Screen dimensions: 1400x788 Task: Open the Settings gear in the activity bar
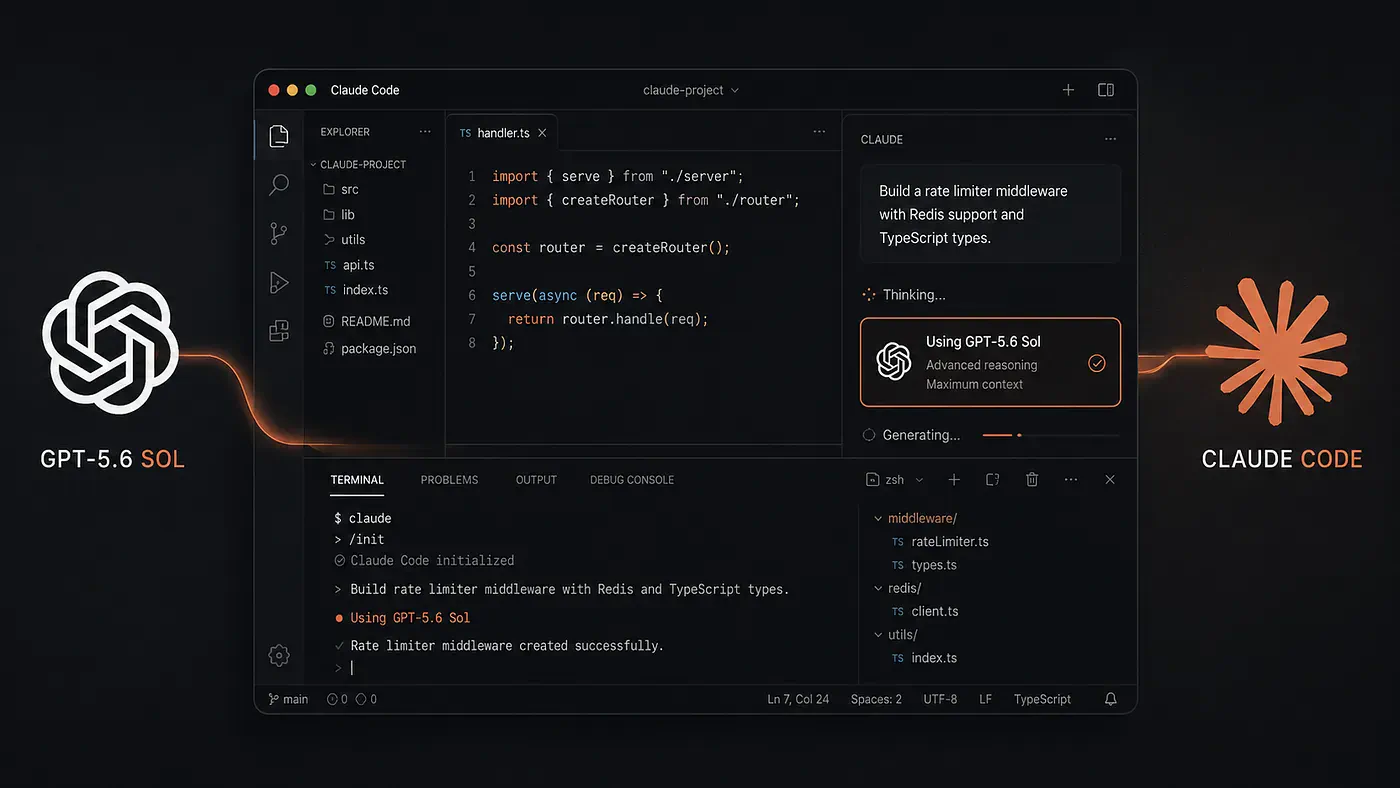(279, 656)
